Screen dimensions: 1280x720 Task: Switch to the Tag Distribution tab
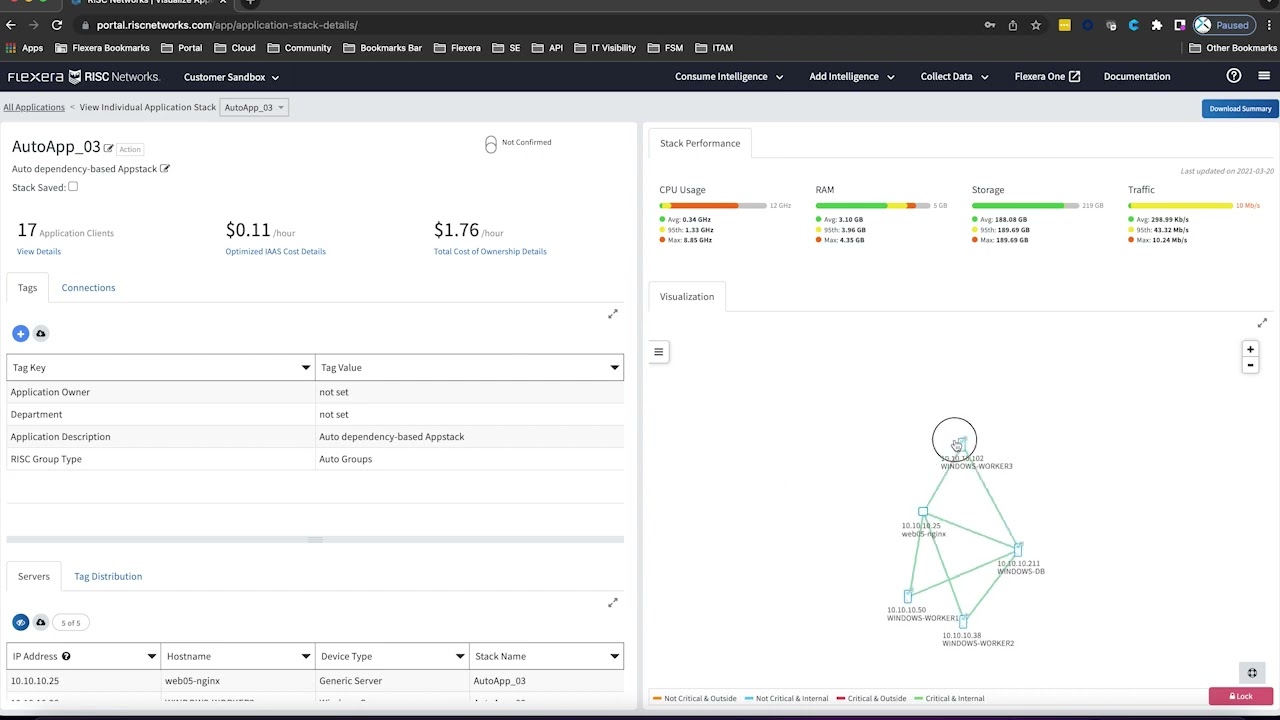coord(108,577)
